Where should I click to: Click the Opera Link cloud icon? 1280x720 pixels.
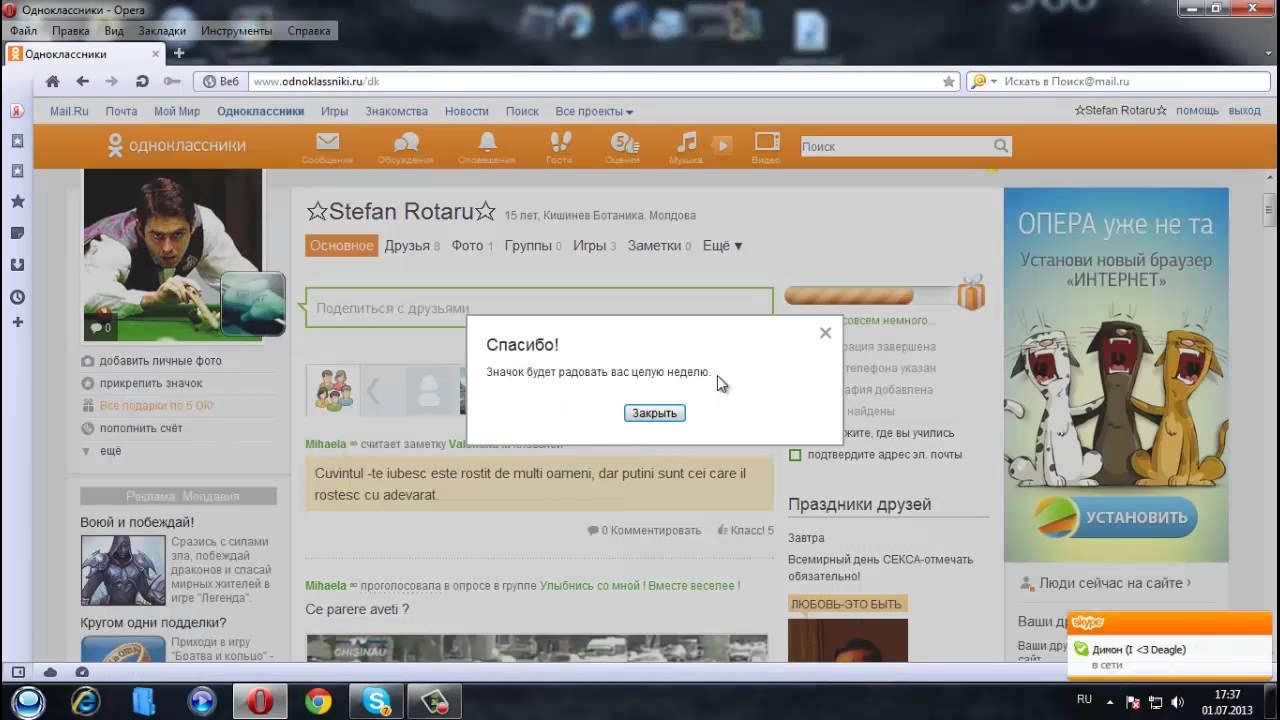point(50,672)
